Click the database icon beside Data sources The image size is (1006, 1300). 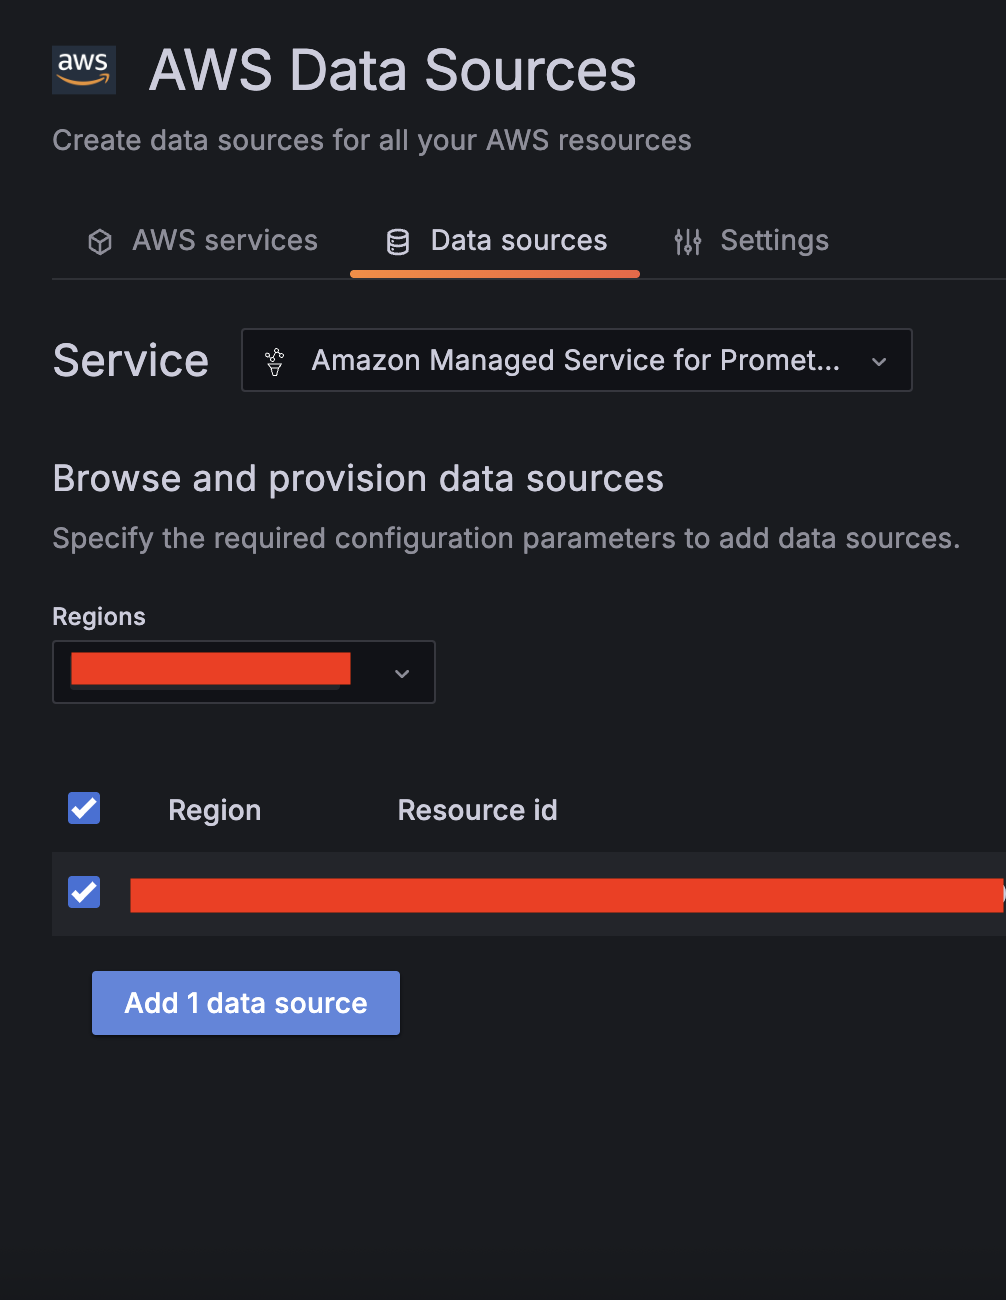[398, 242]
